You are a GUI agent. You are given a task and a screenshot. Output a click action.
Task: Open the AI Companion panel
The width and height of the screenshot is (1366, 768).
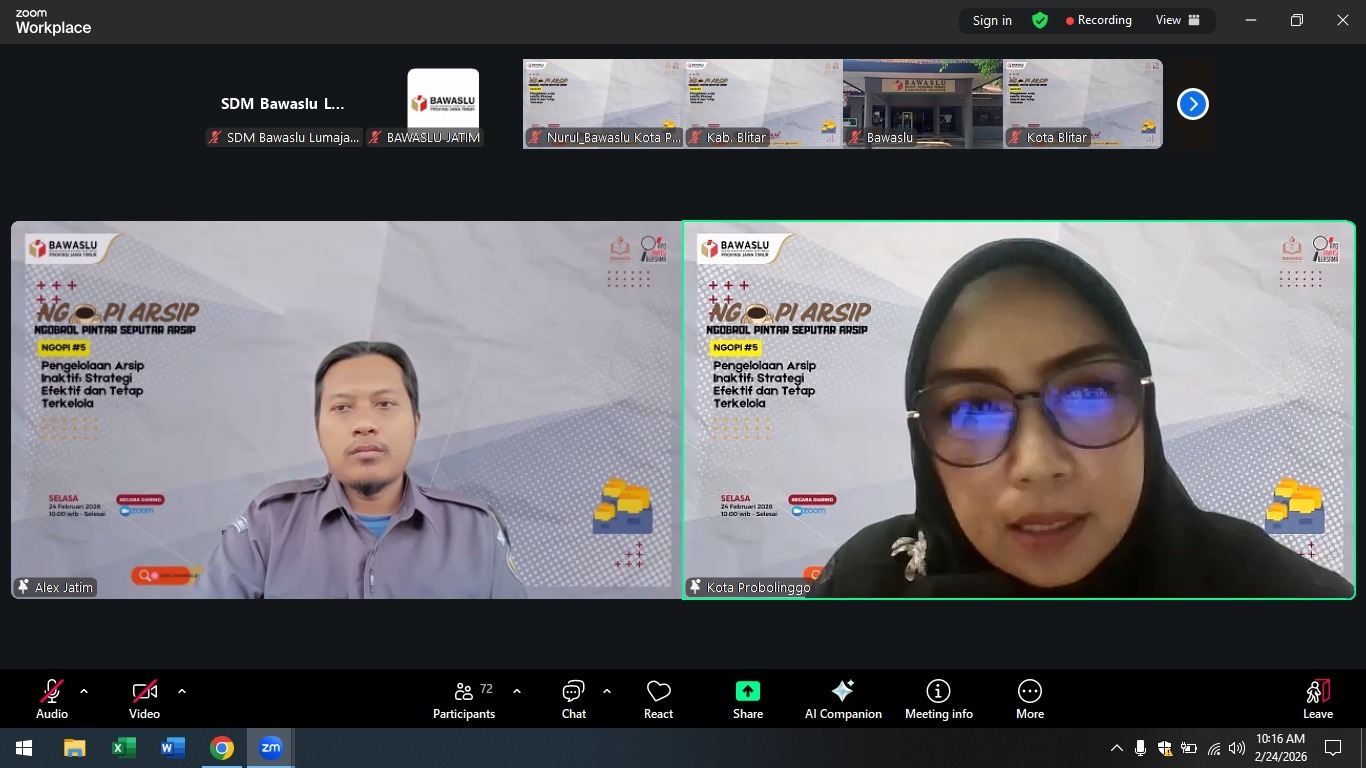[843, 699]
